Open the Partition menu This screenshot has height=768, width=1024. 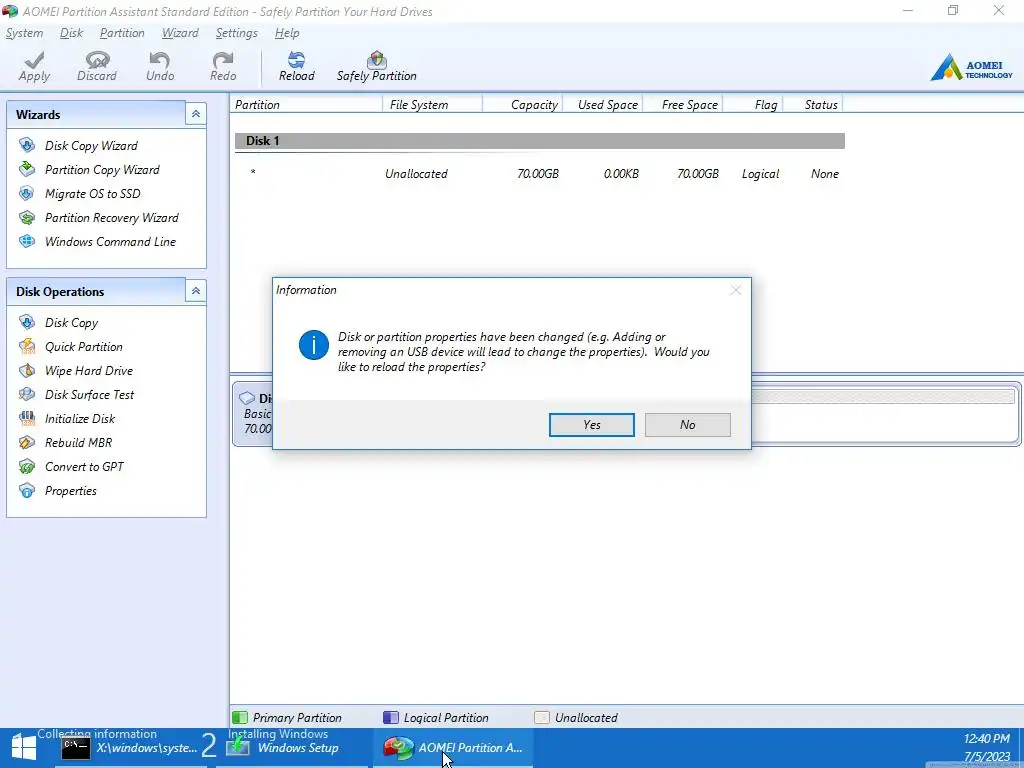point(122,33)
